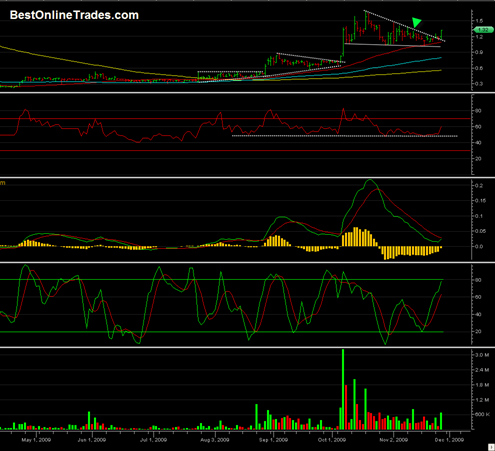Screen dimensions: 495x451
Task: Click the dotted support line in RSI panel
Action: (345, 136)
